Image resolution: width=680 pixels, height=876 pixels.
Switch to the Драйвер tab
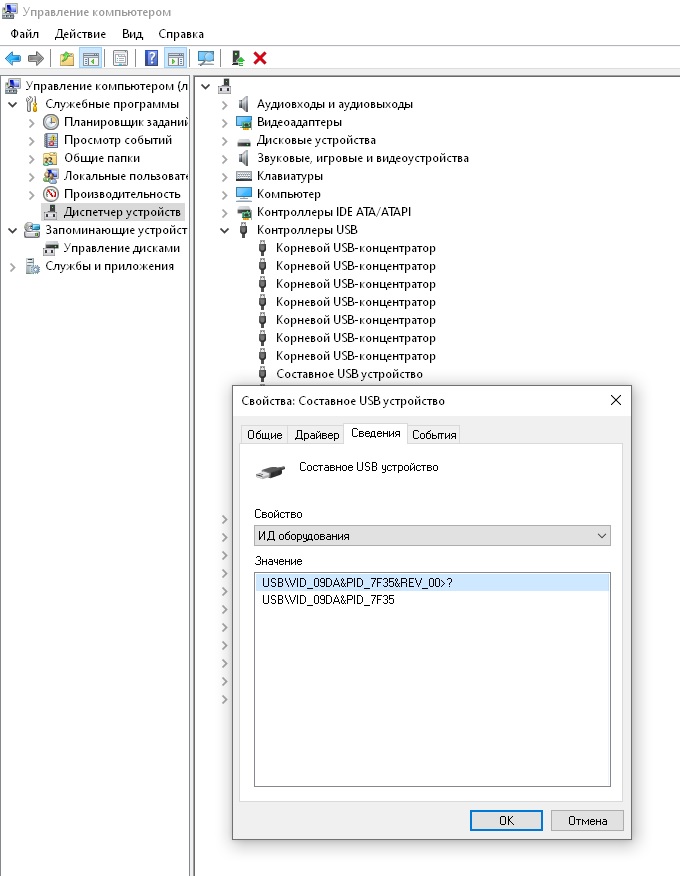tap(317, 435)
